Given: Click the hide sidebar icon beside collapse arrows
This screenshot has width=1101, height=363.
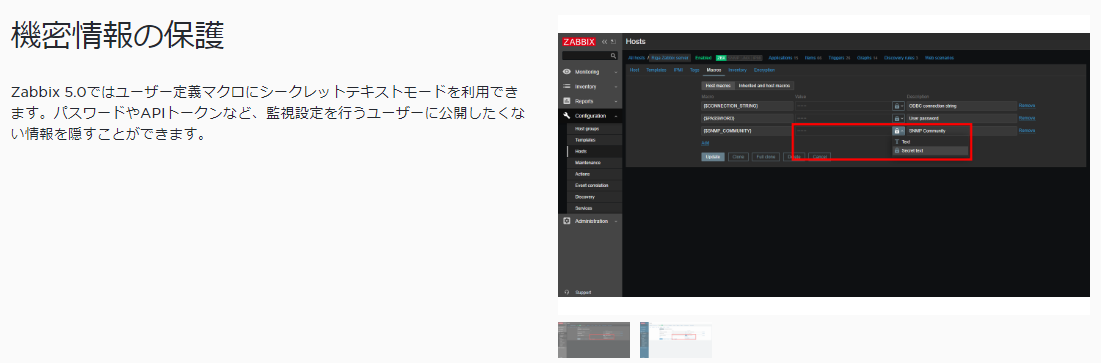Looking at the screenshot, I should 613,42.
